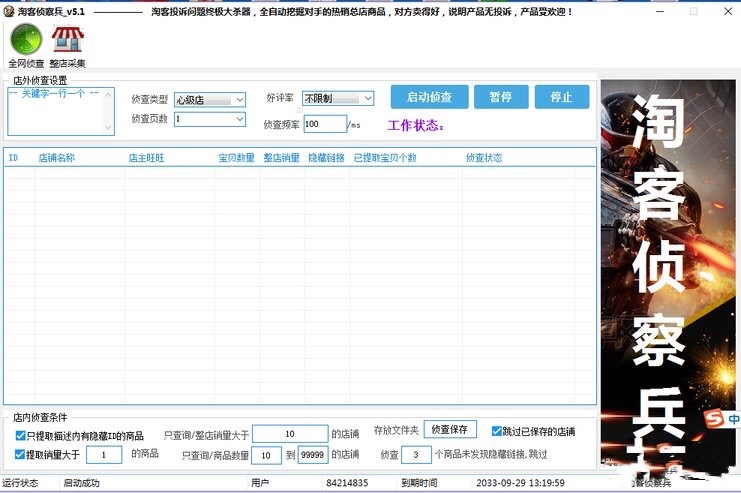This screenshot has width=741, height=493.
Task: Click the maximum 商品数量 field showing 99999
Action: pos(313,455)
